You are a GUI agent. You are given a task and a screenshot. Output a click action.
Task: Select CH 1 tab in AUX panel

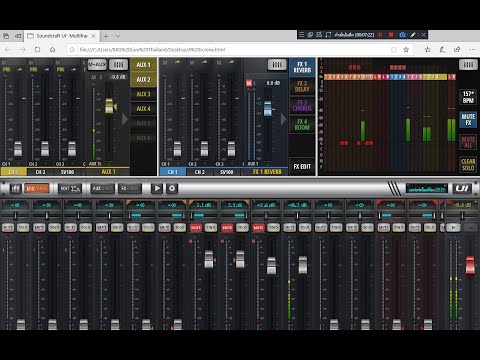click(13, 172)
